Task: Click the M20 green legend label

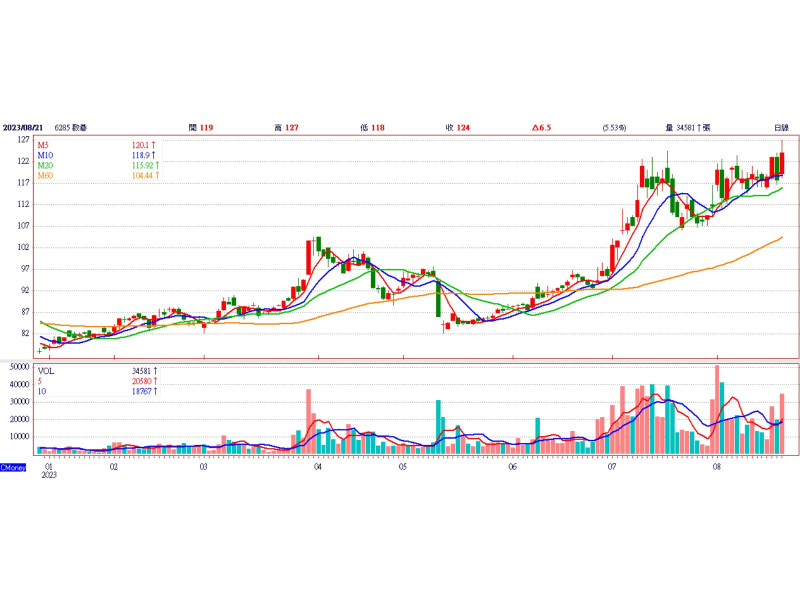Action: tap(46, 166)
